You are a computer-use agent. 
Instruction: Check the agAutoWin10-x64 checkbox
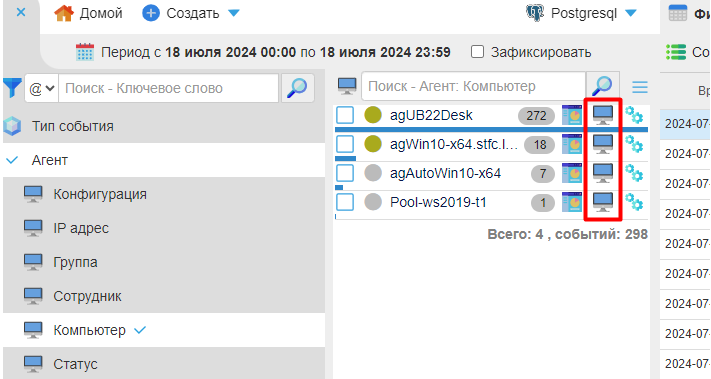point(345,173)
